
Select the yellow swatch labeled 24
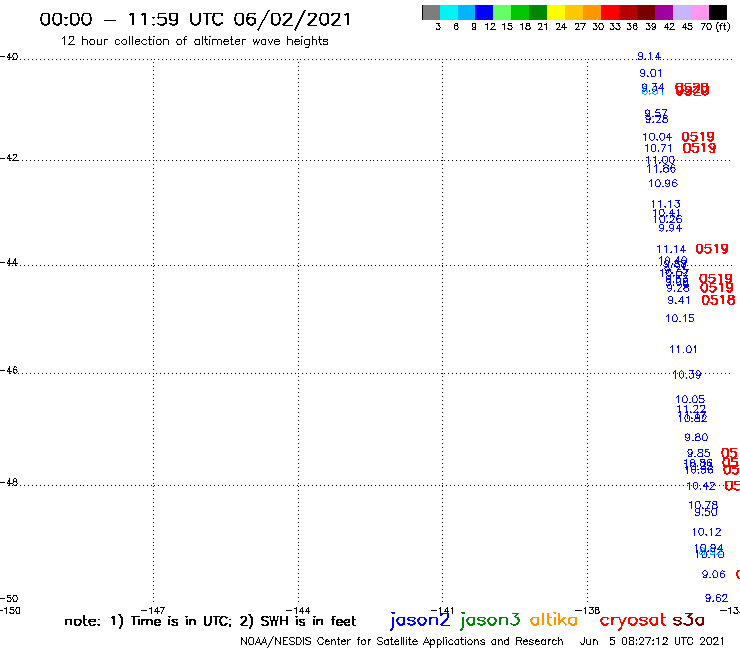pos(556,12)
